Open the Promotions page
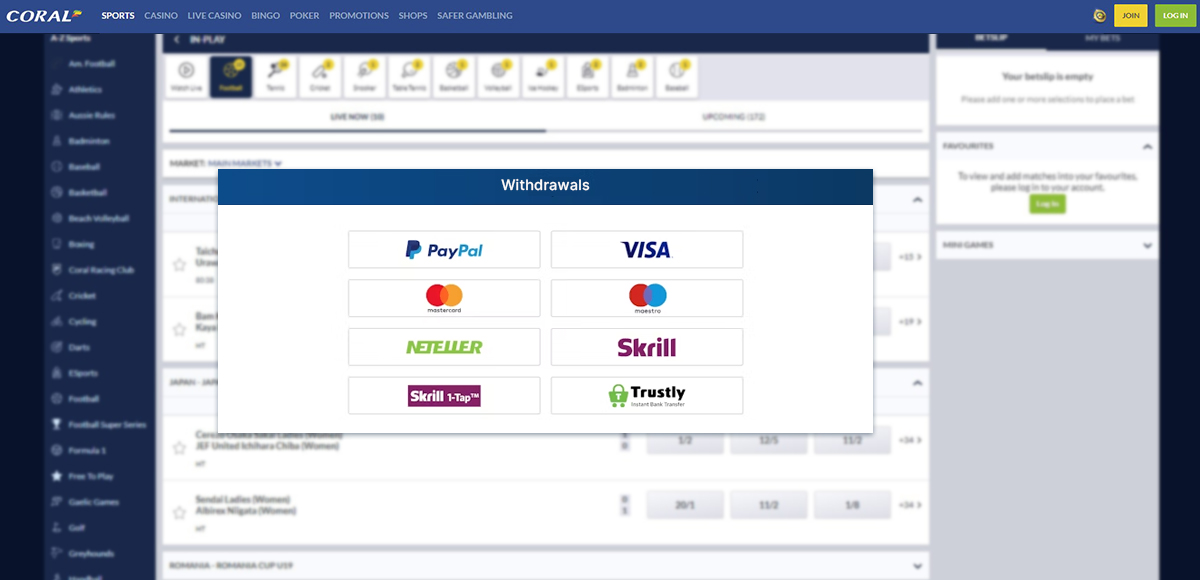 359,16
